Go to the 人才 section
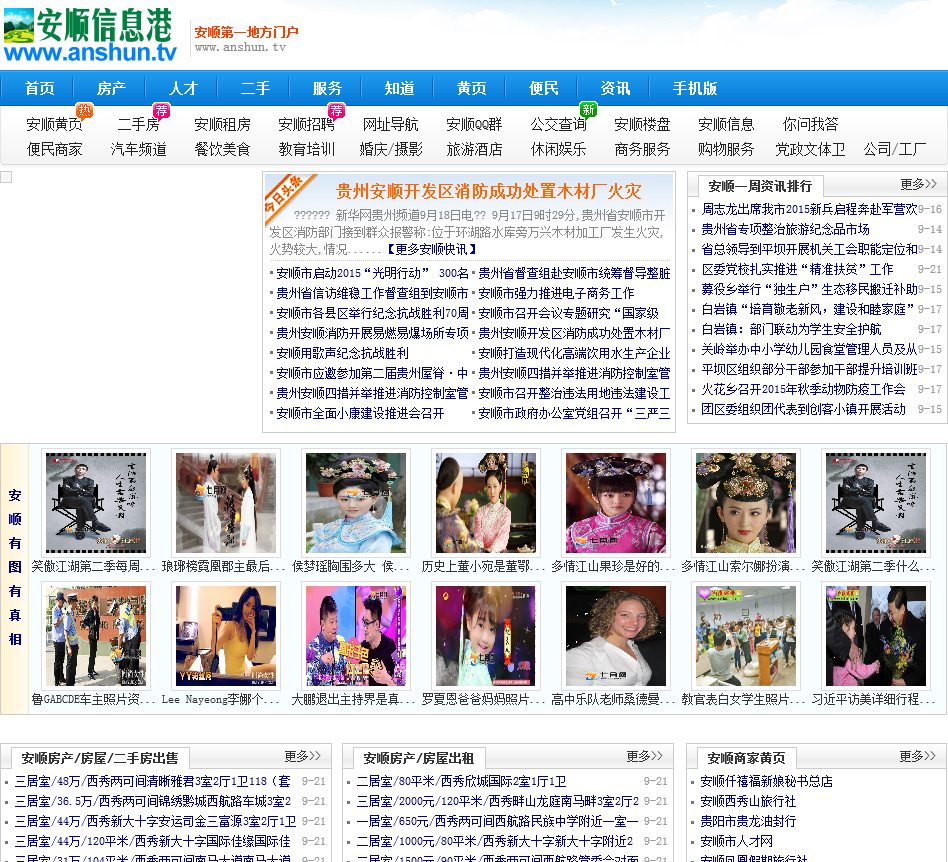Screen dimensions: 948x862 point(184,88)
